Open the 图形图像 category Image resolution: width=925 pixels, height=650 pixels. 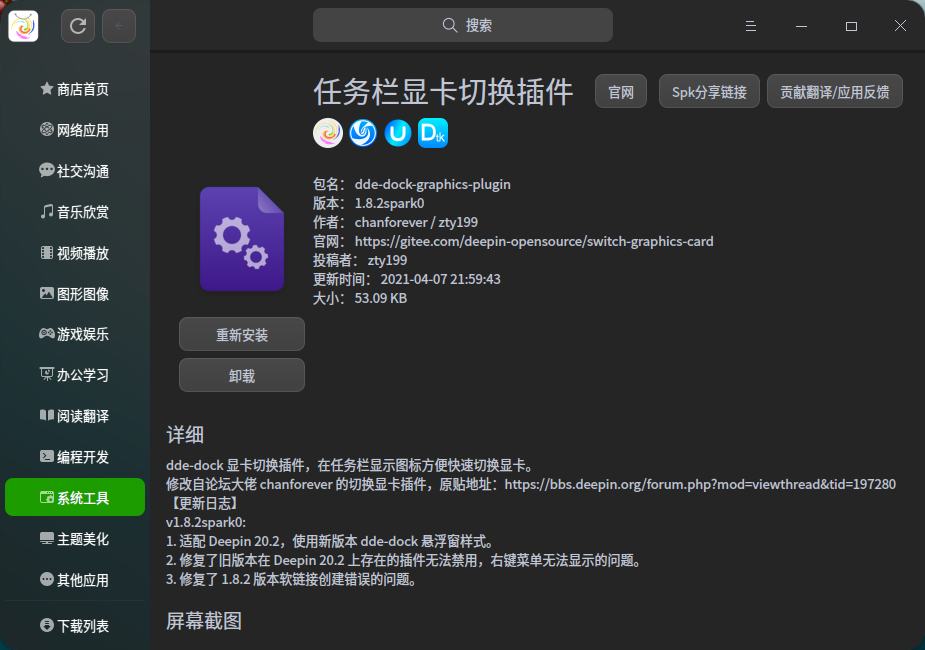pyautogui.click(x=75, y=294)
